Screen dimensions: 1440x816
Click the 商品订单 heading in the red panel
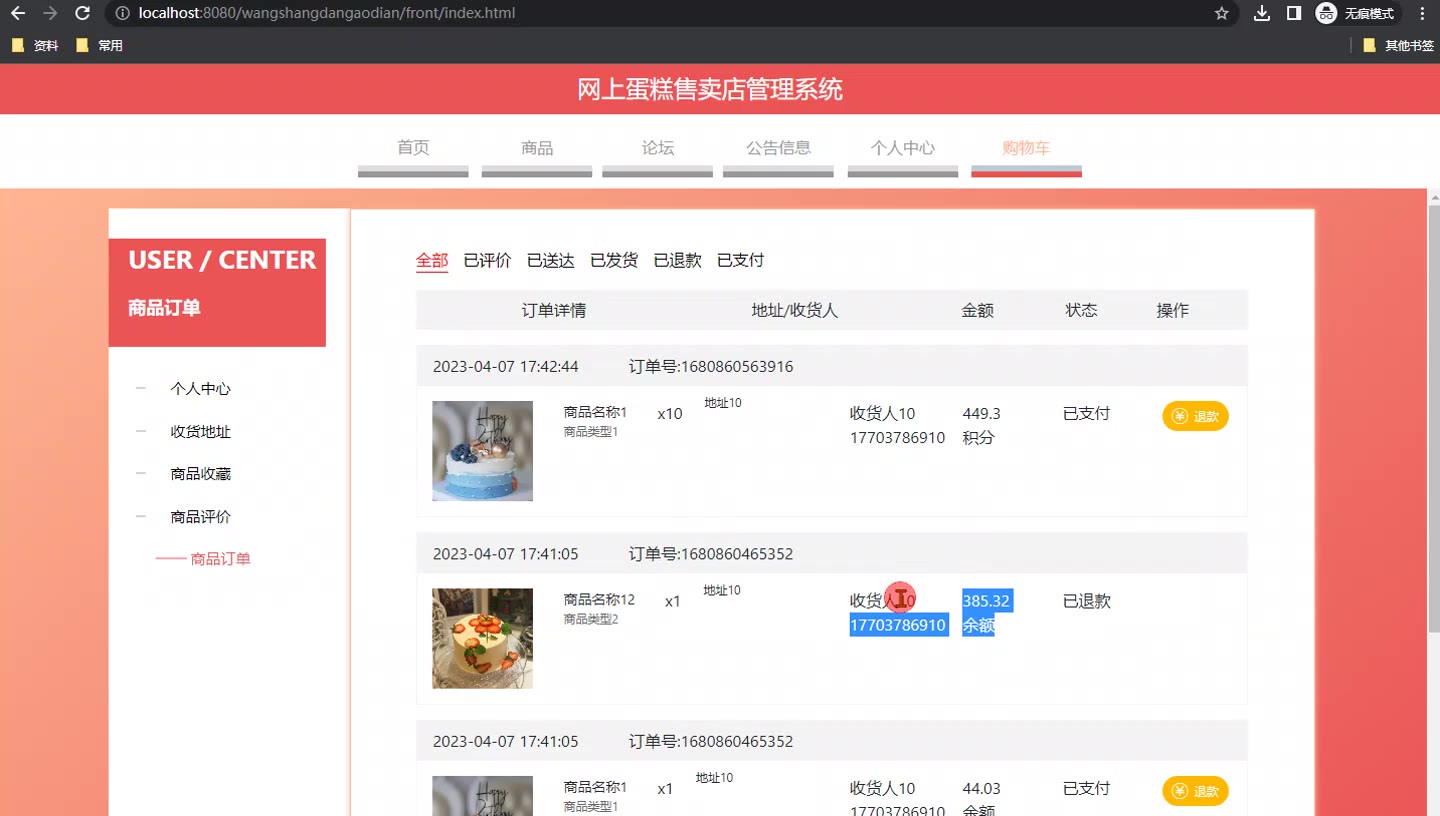164,308
